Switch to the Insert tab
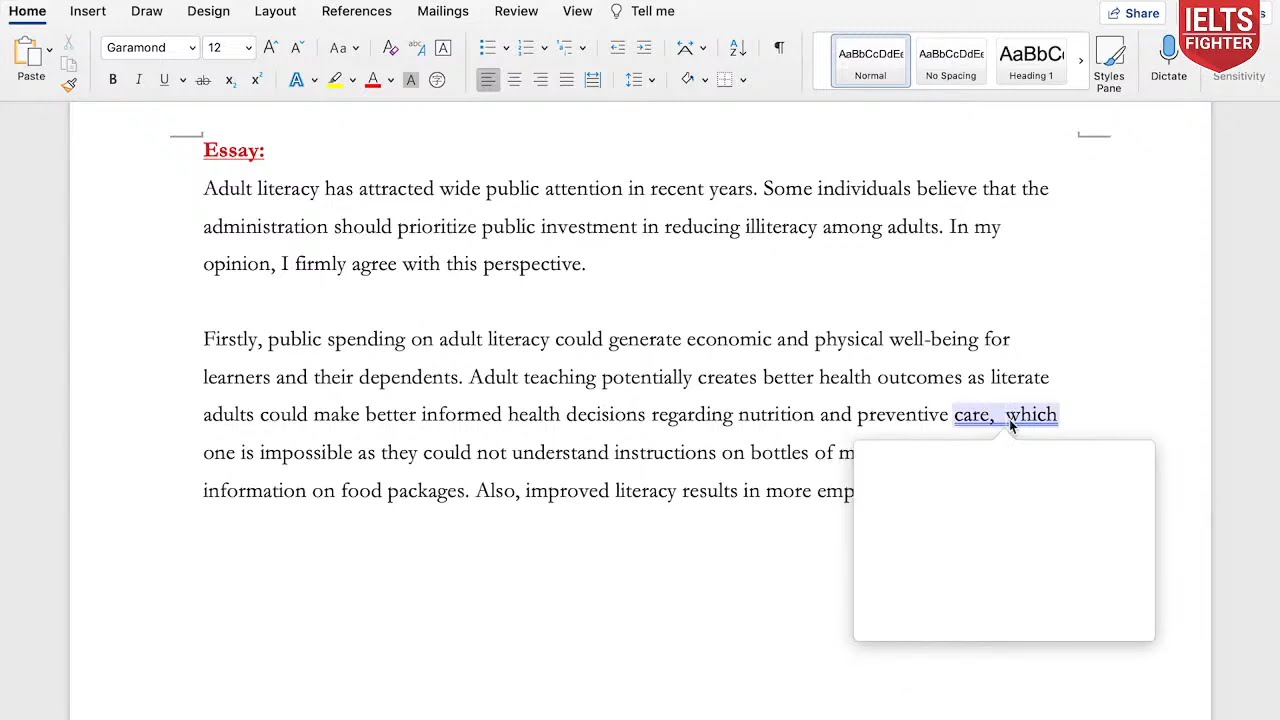This screenshot has height=720, width=1280. point(88,11)
